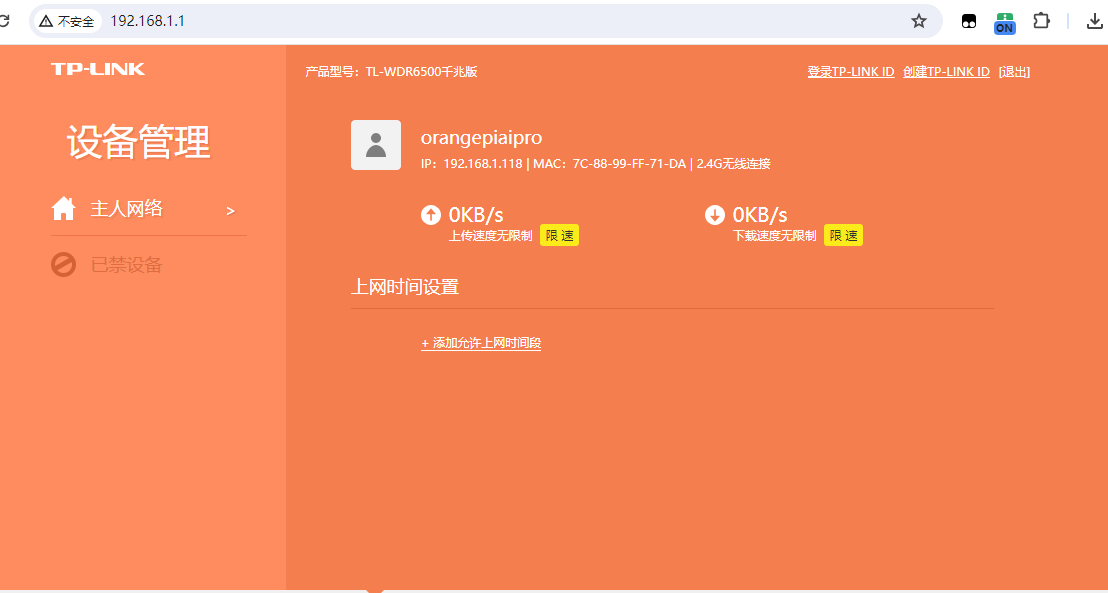The height and width of the screenshot is (593, 1108).
Task: Select the 已禁设备 menu item
Action: coord(126,265)
